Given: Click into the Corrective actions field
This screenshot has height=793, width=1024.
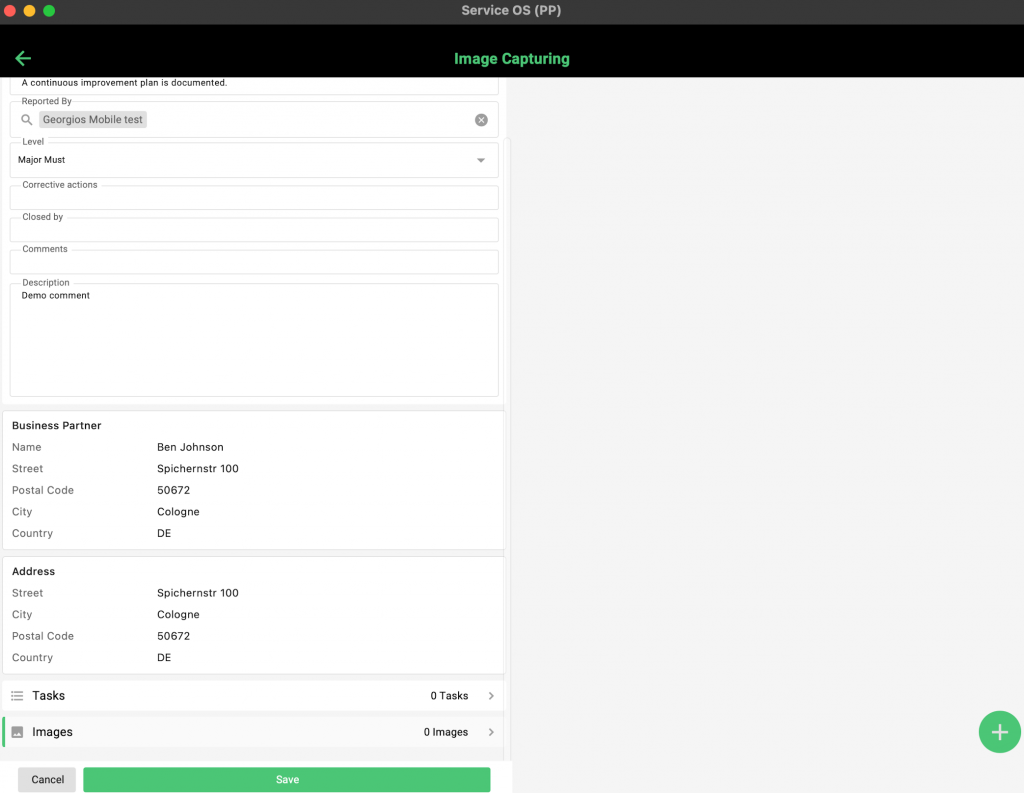Looking at the screenshot, I should point(254,198).
